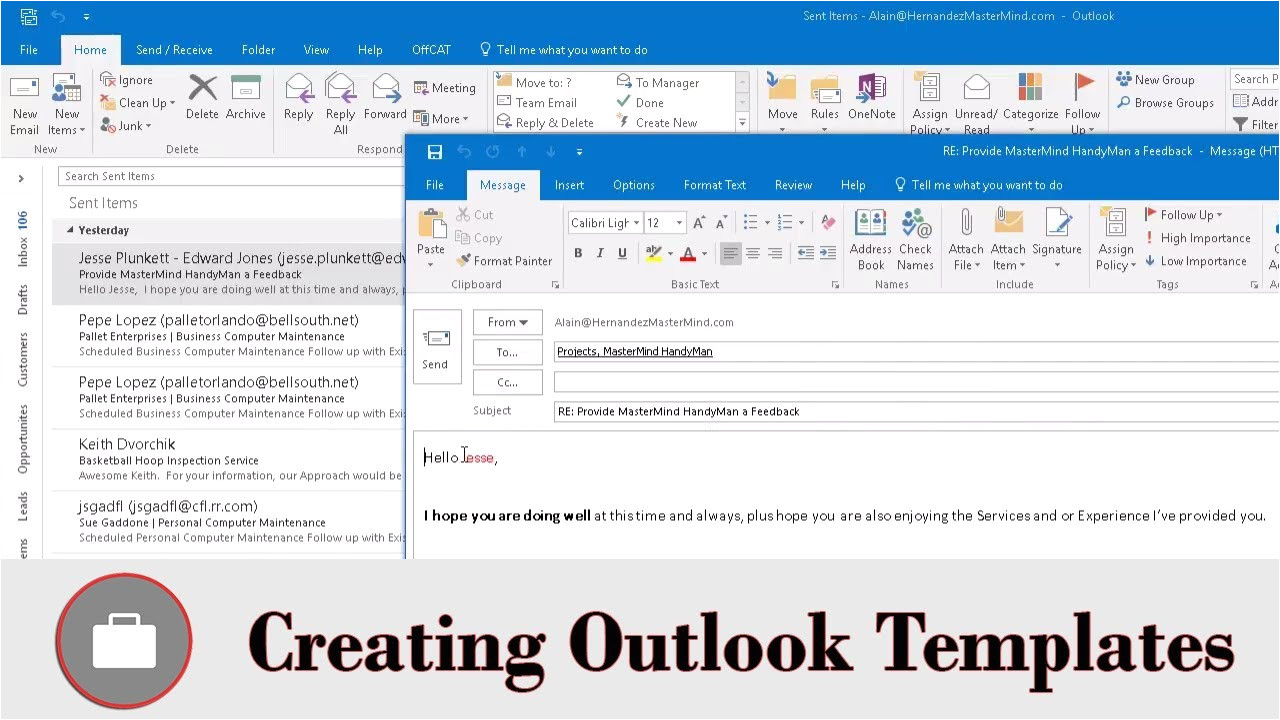Screen dimensions: 1280x720
Task: Click the Send button in the message window
Action: (x=436, y=346)
